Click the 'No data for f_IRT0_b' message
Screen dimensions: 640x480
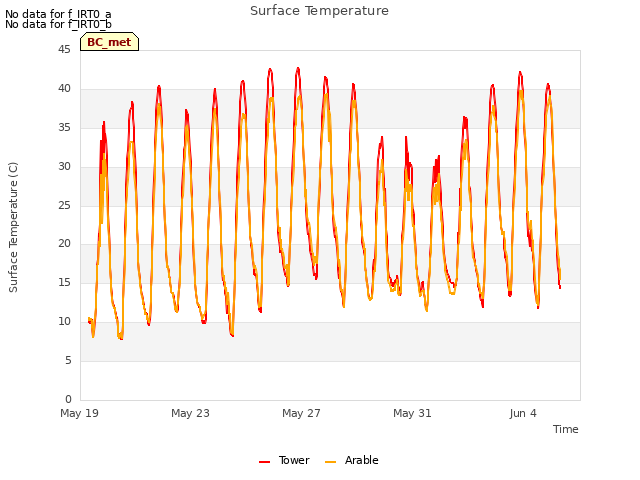click(x=58, y=24)
